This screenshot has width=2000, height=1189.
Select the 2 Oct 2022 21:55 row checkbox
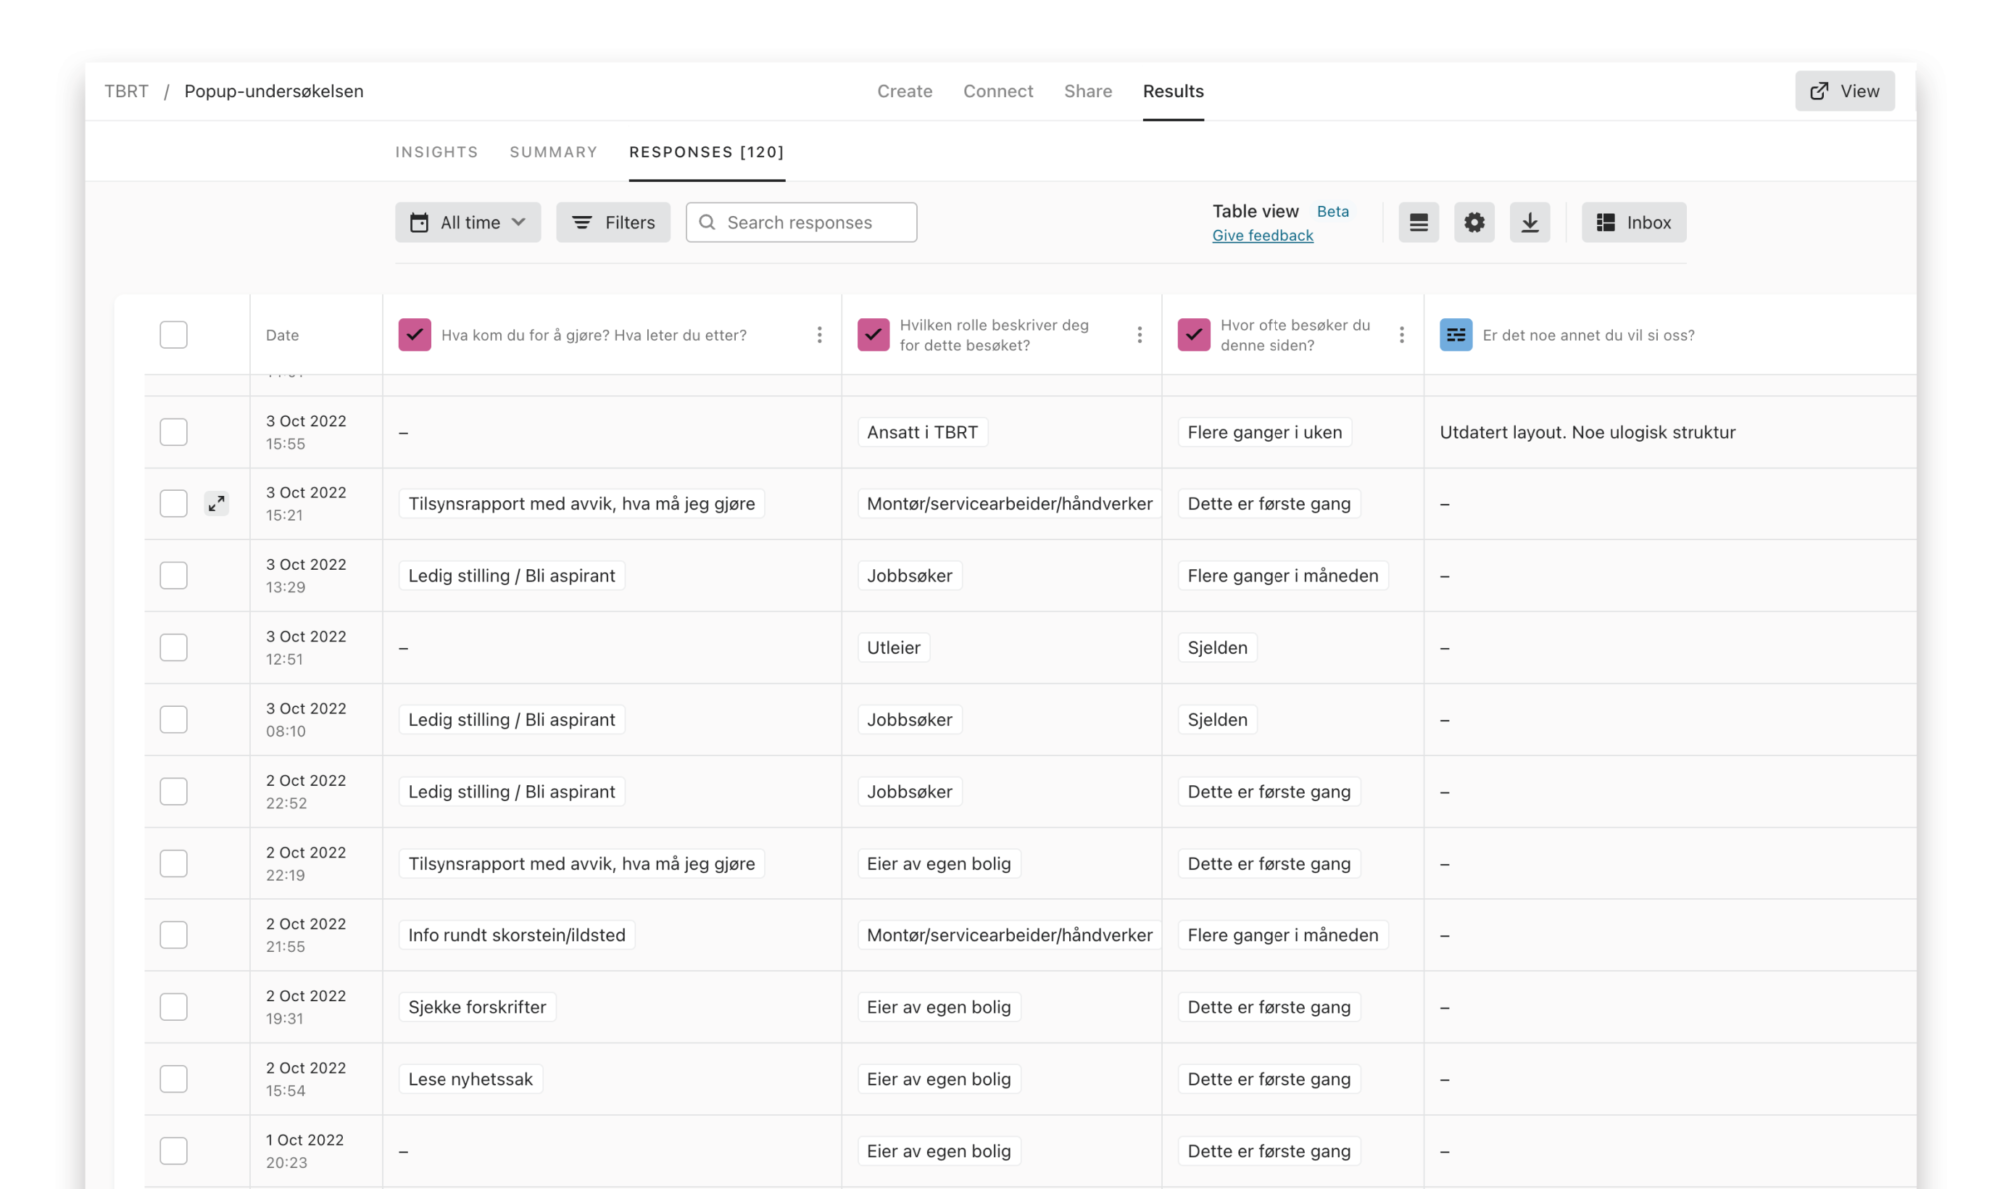click(x=174, y=935)
